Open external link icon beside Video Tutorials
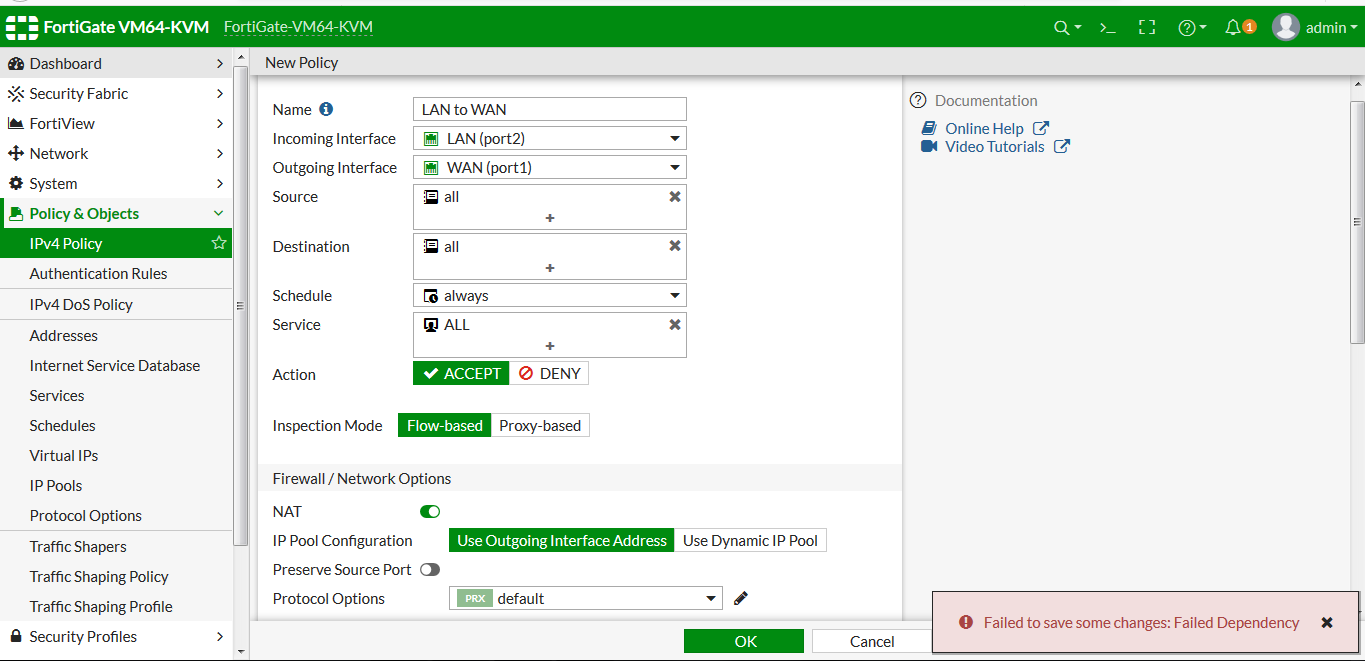The image size is (1365, 661). click(x=1062, y=146)
